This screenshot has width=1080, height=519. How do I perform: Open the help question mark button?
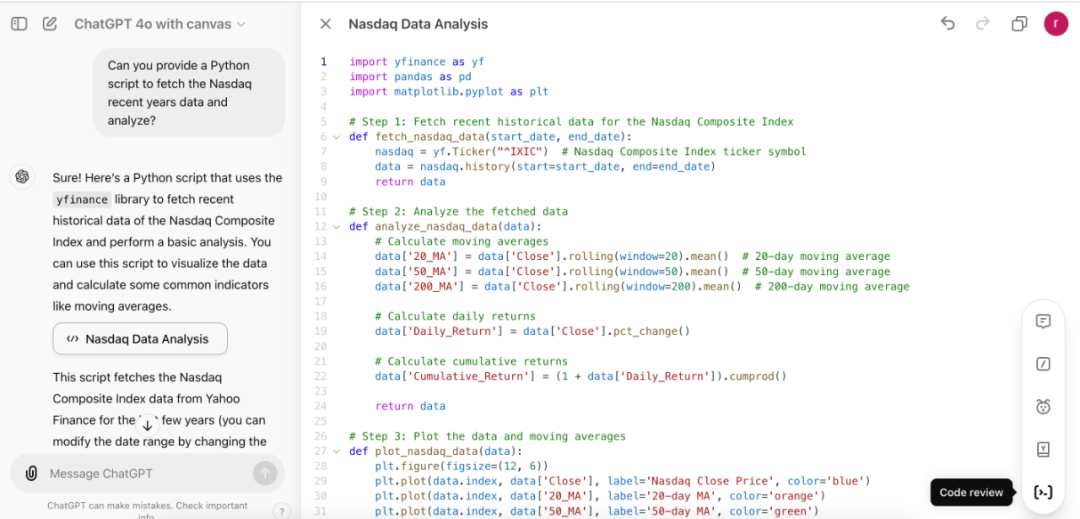point(282,511)
